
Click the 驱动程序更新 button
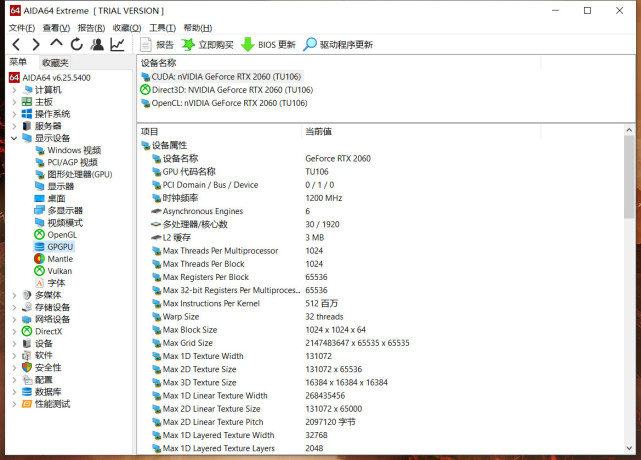(338, 45)
